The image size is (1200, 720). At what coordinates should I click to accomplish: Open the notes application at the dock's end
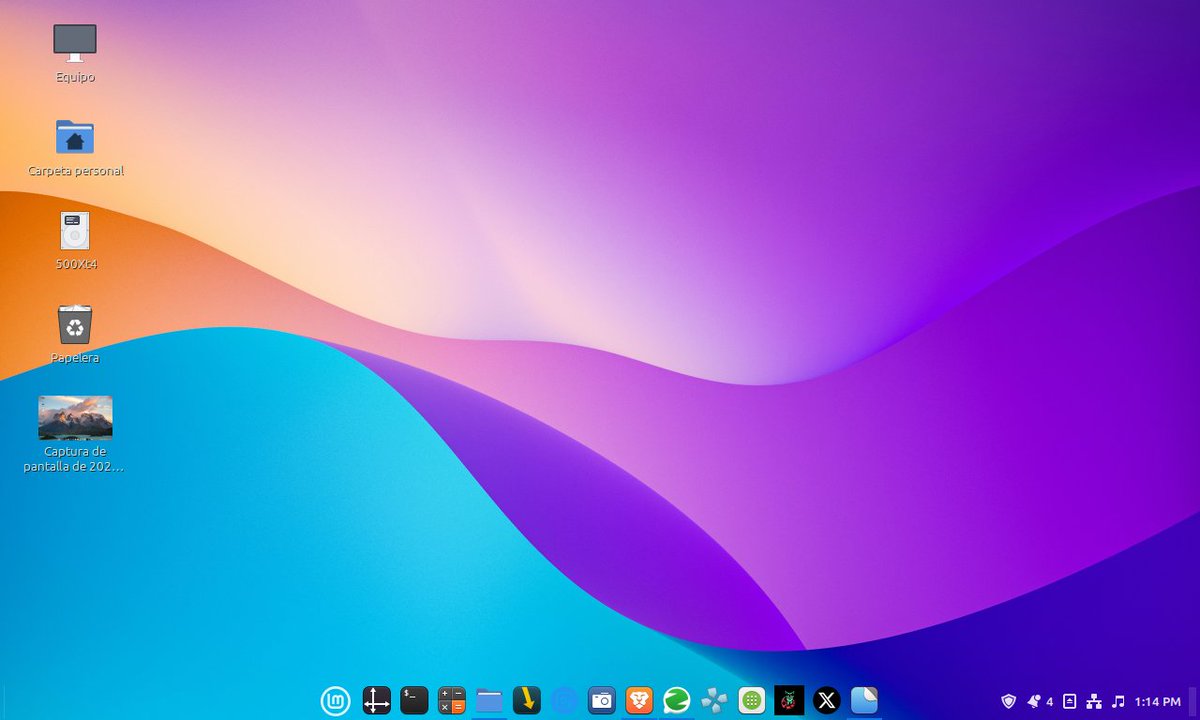point(863,700)
